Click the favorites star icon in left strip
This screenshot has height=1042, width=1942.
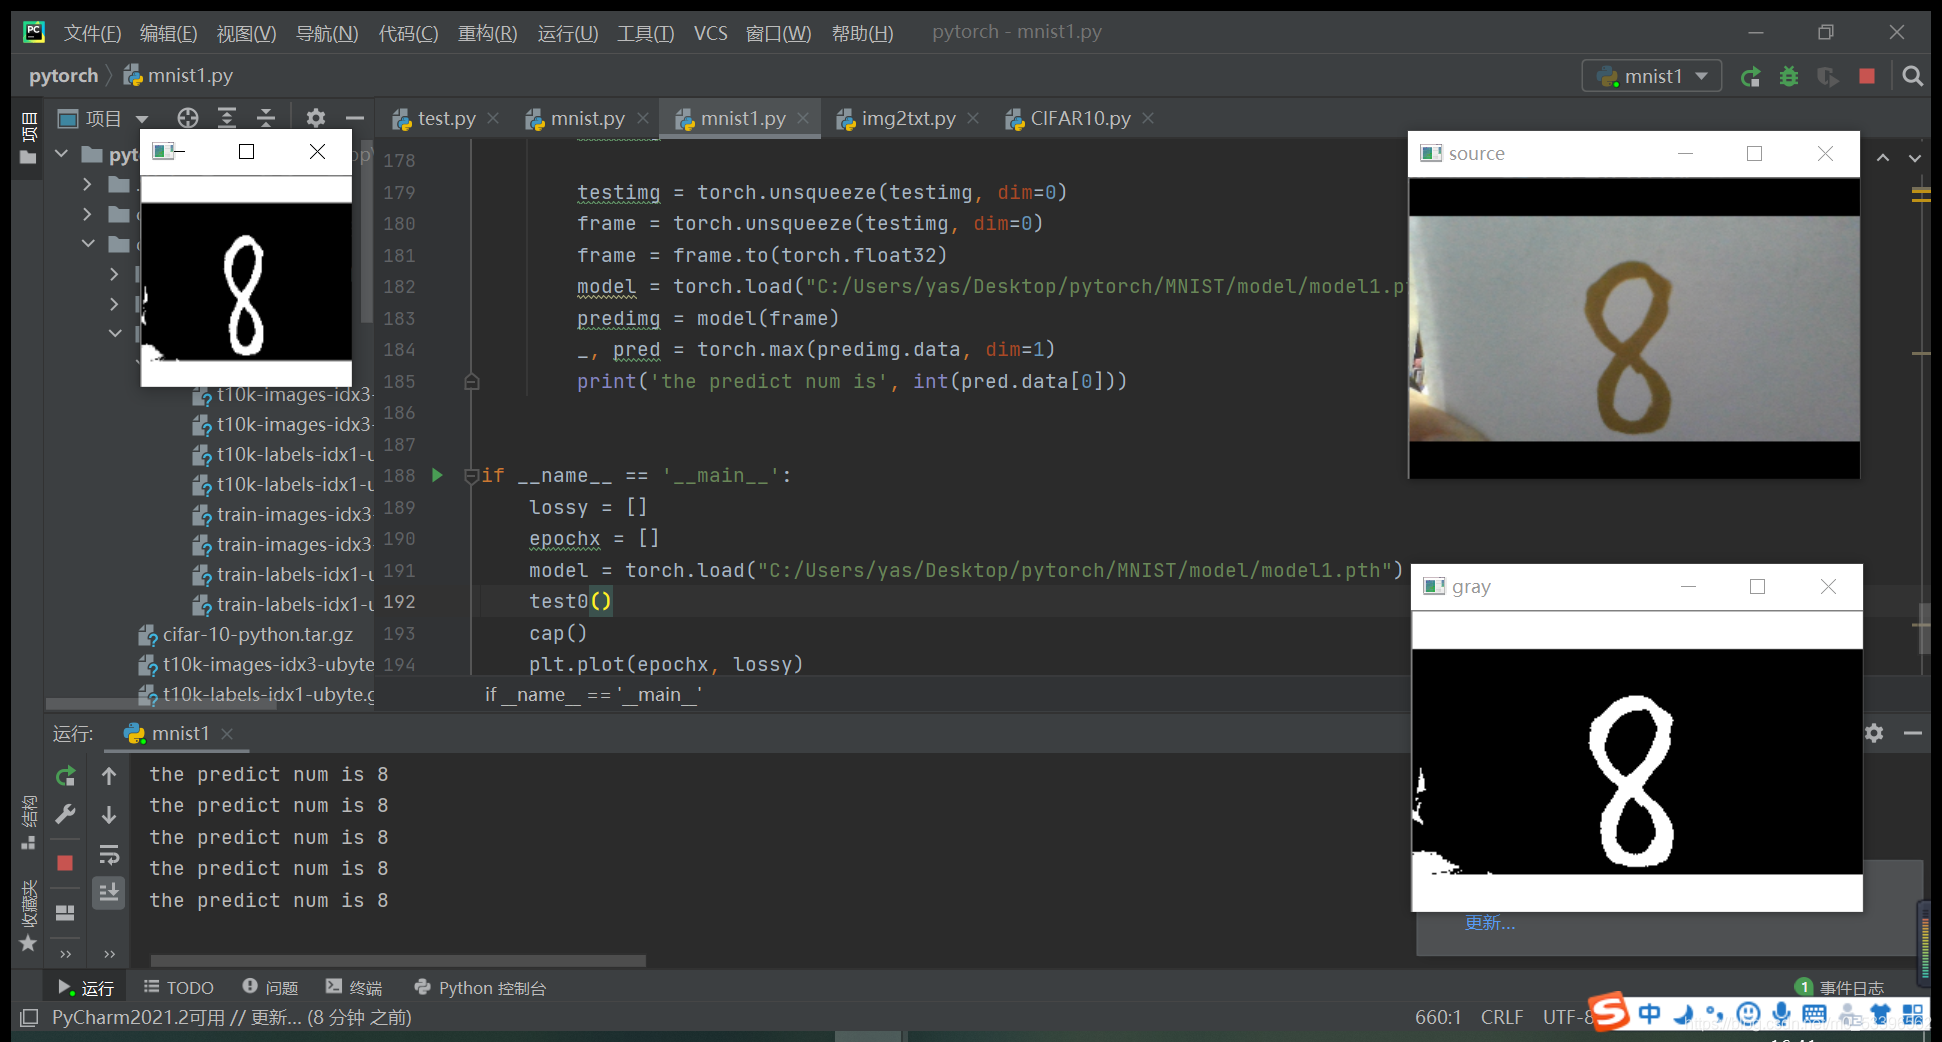click(28, 943)
